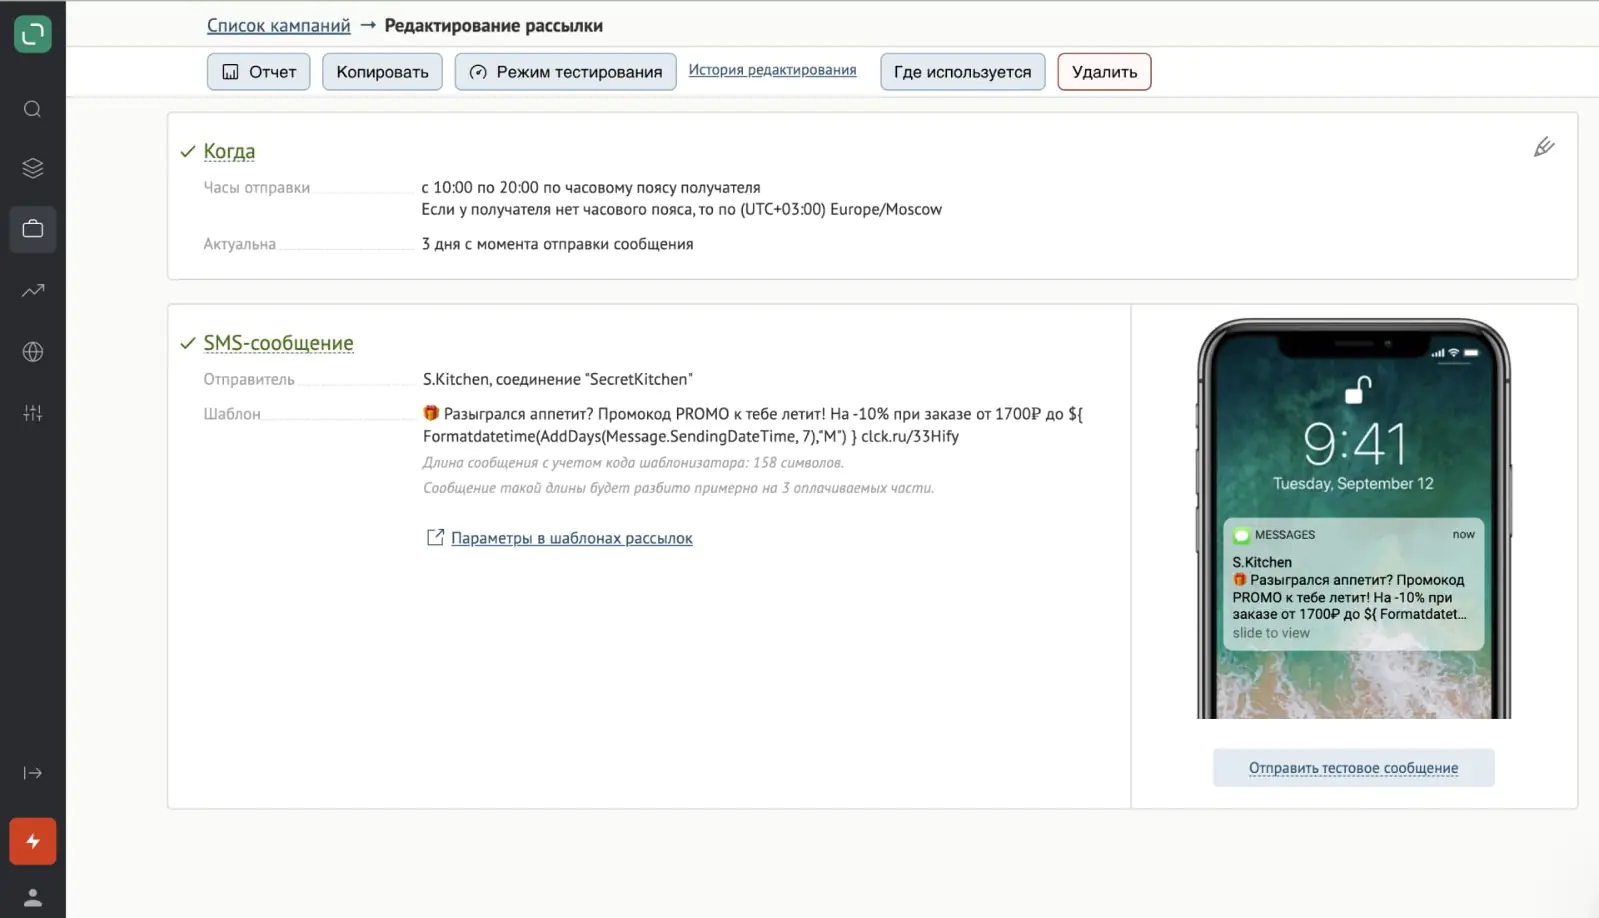Click the 'Часы отправки' label

click(256, 188)
